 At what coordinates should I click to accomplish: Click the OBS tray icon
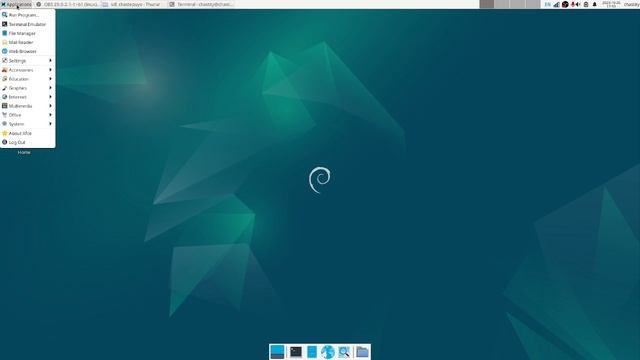click(x=565, y=4)
